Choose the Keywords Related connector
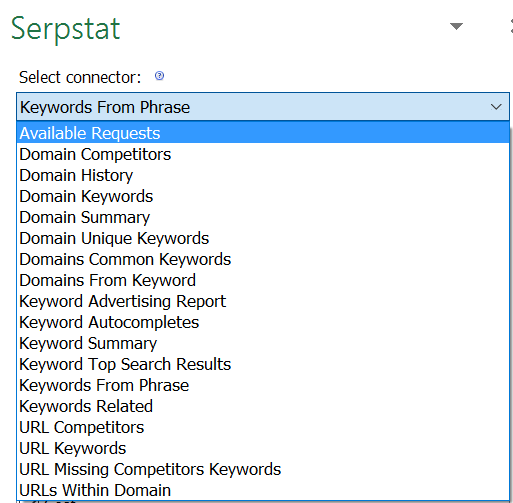 263,406
